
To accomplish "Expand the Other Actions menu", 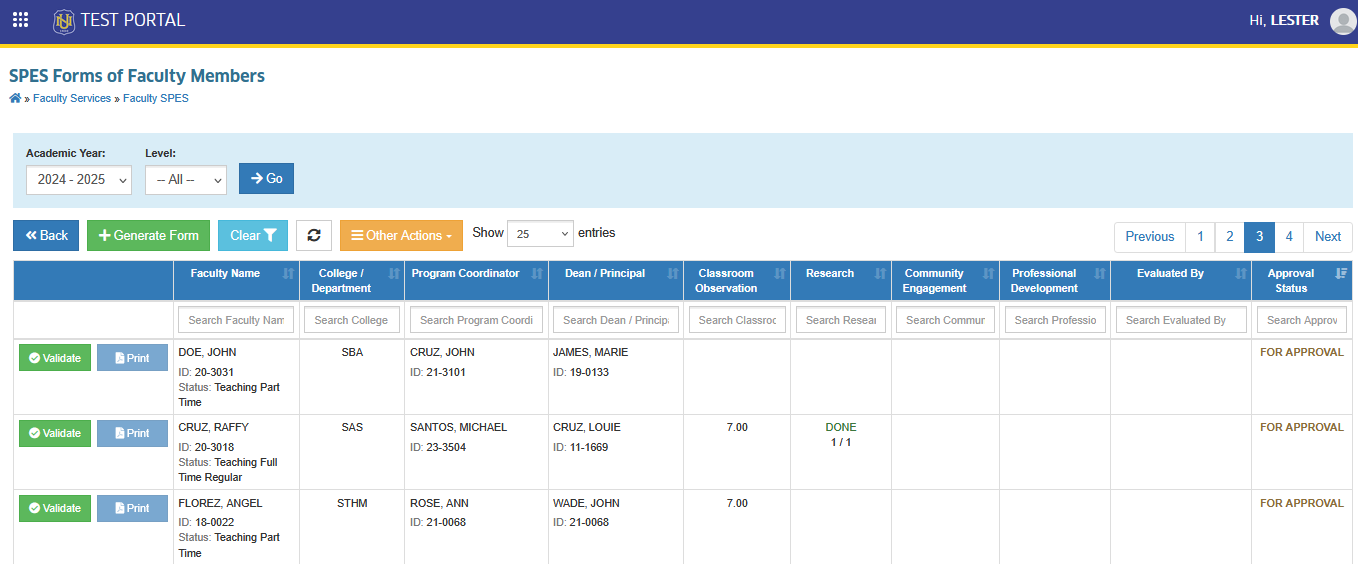I will coord(401,235).
